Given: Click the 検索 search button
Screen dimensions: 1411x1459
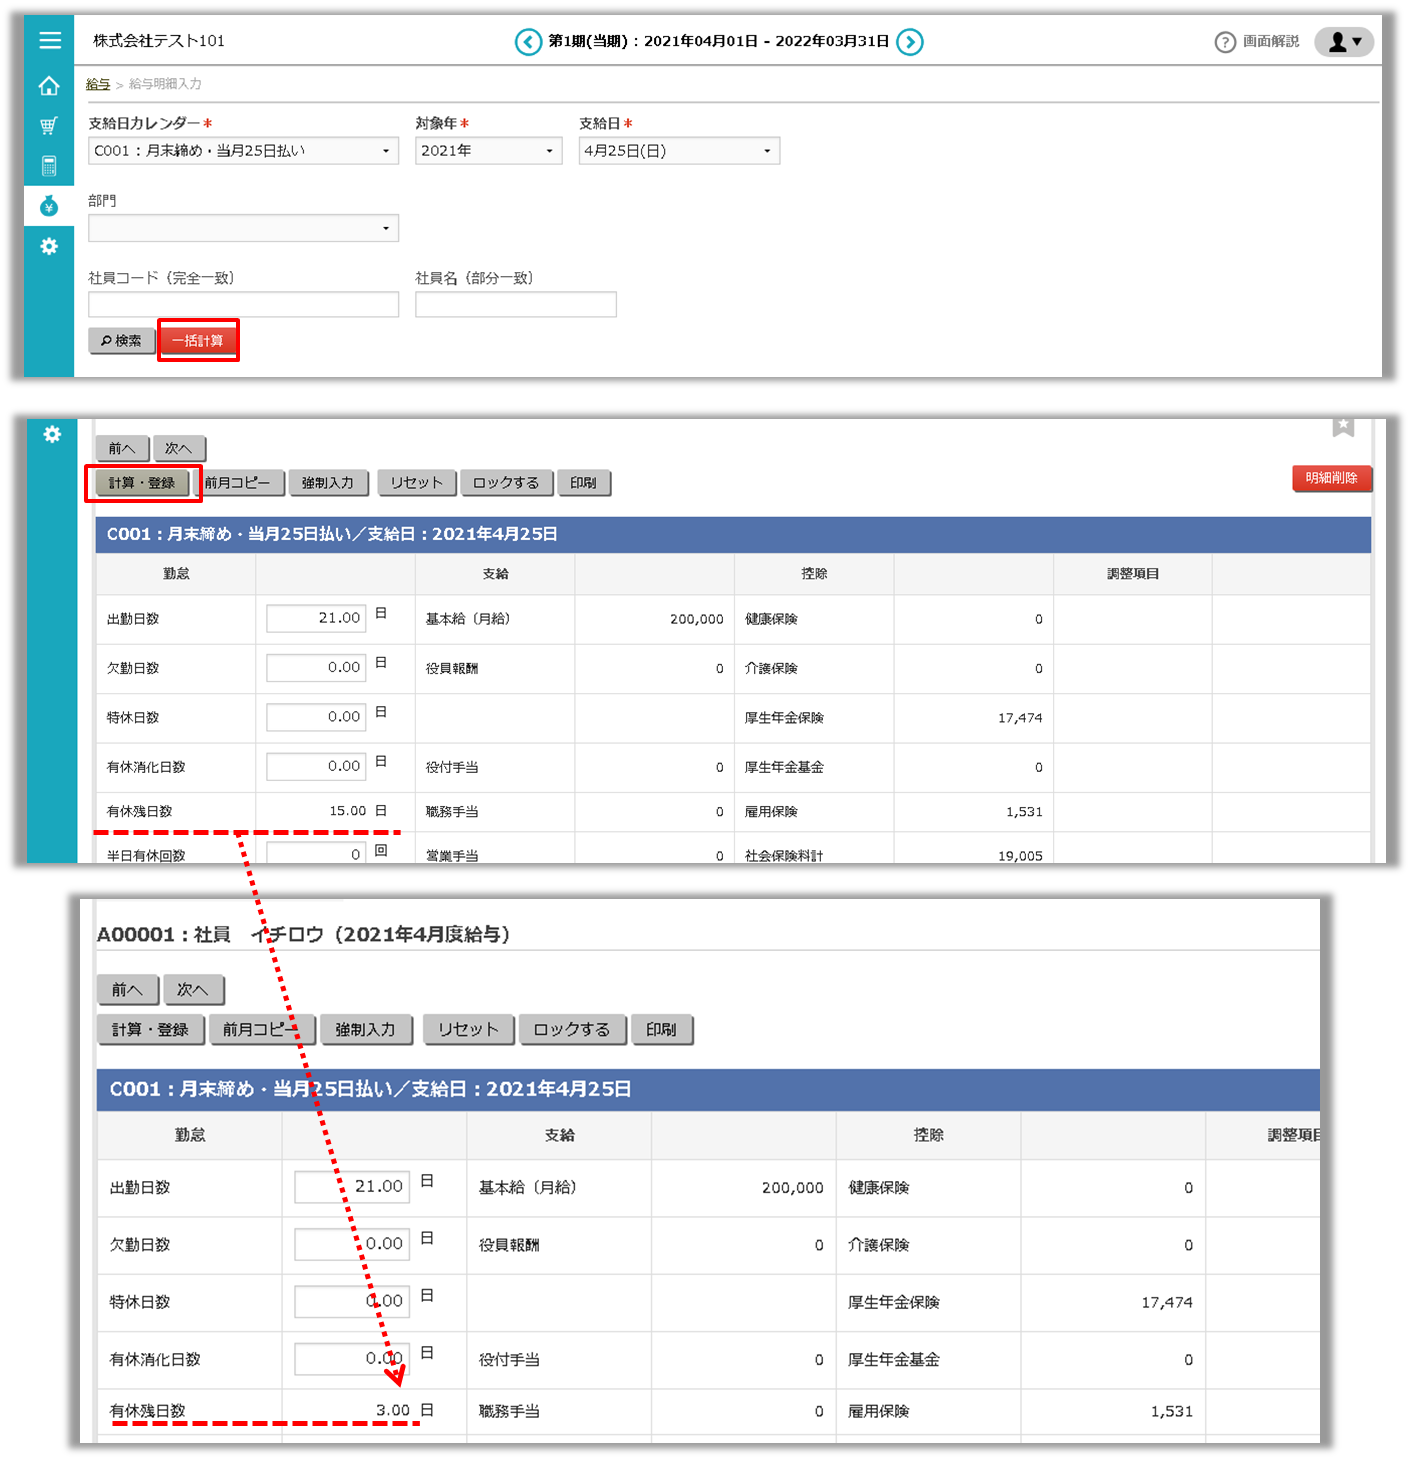Looking at the screenshot, I should [x=121, y=341].
